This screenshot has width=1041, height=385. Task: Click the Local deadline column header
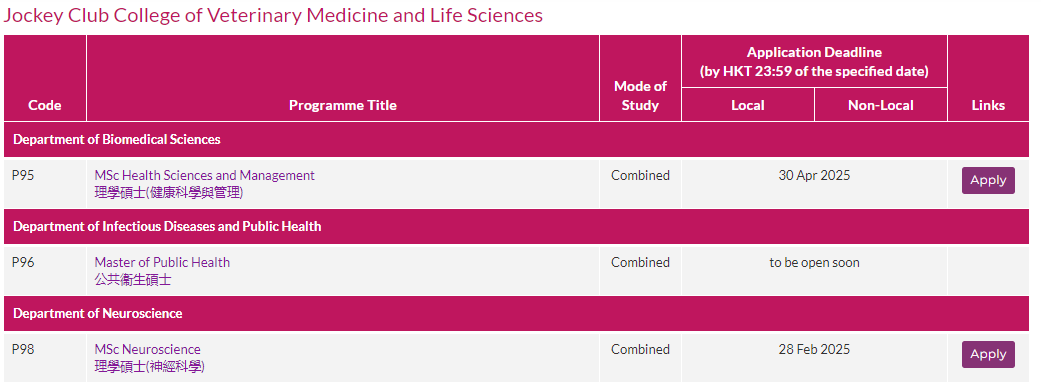tap(748, 105)
